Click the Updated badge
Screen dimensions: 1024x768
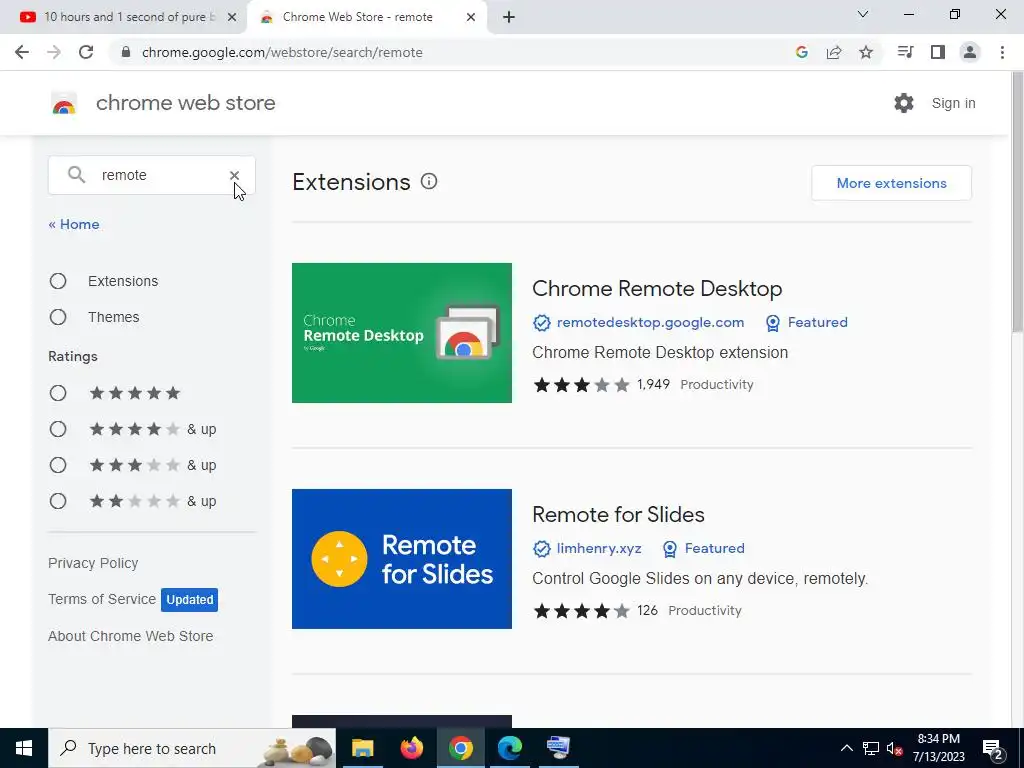click(189, 600)
